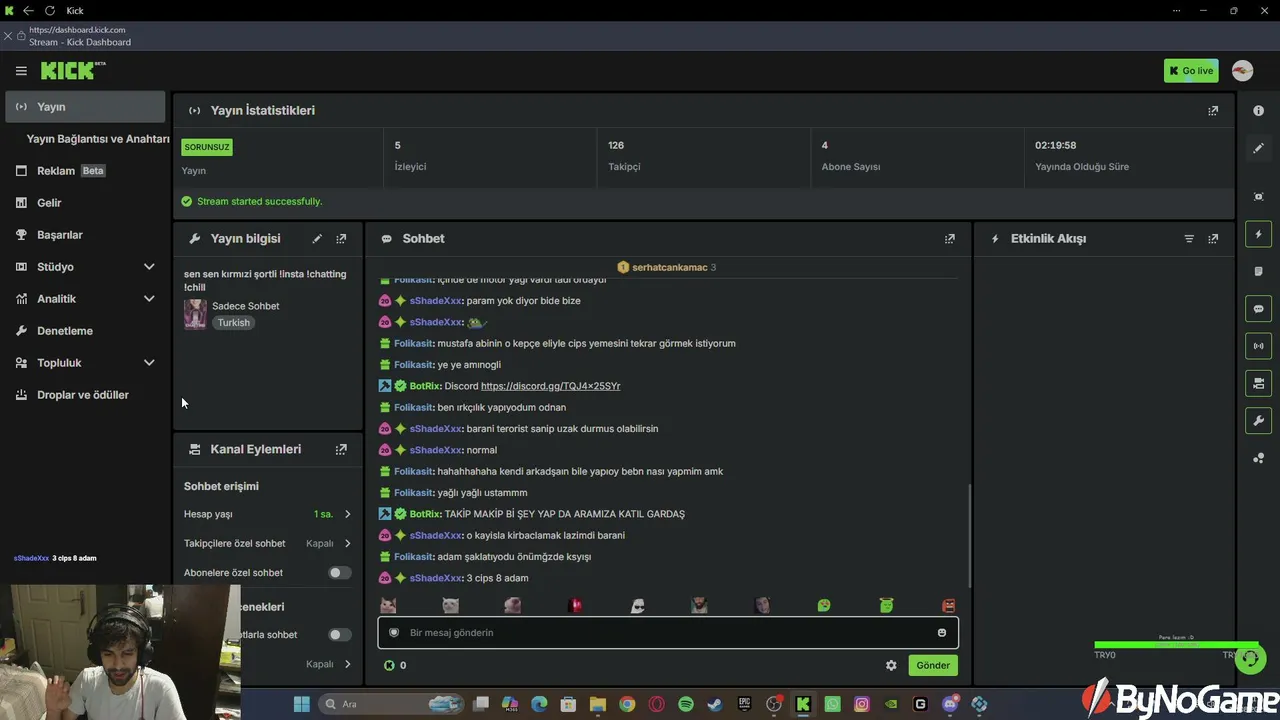Image resolution: width=1280 pixels, height=720 pixels.
Task: Click sShadeXxx on the 'normal' message
Action: pos(437,450)
